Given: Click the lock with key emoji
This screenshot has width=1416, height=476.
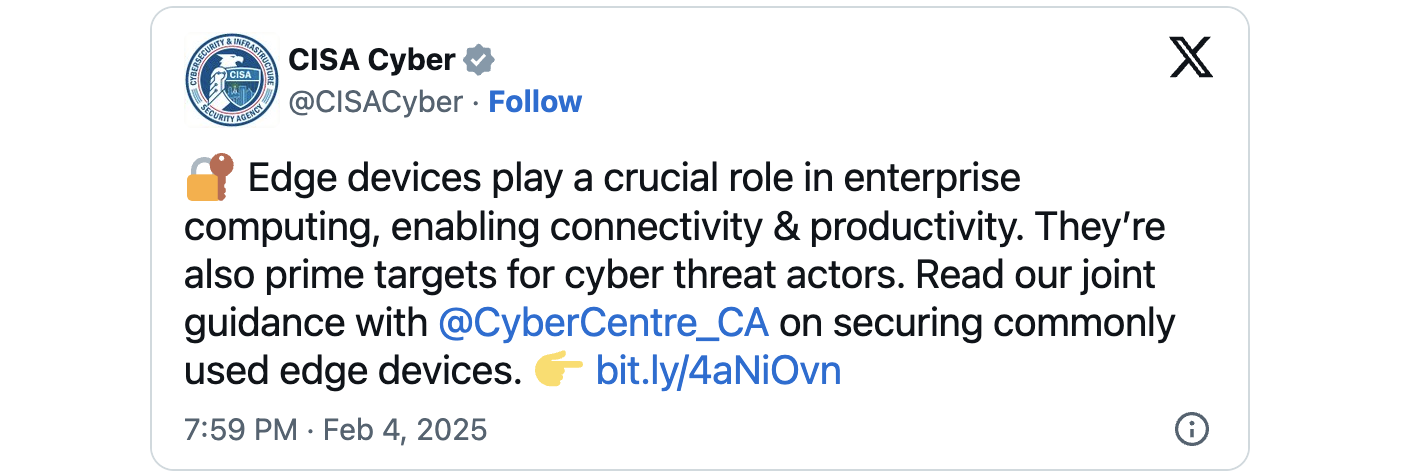Looking at the screenshot, I should tap(209, 178).
